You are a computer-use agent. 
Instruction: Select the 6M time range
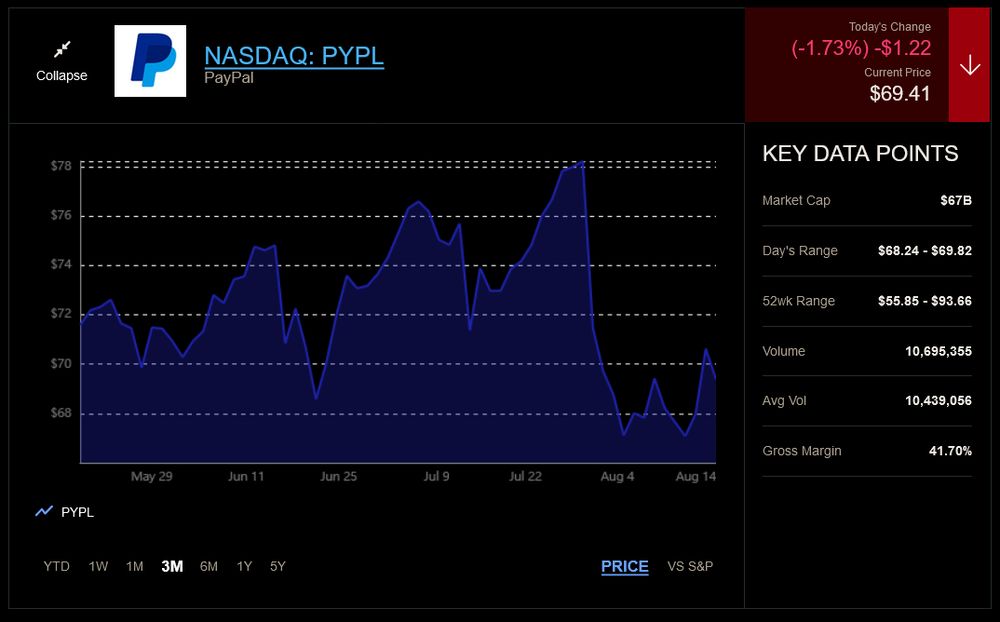point(209,566)
